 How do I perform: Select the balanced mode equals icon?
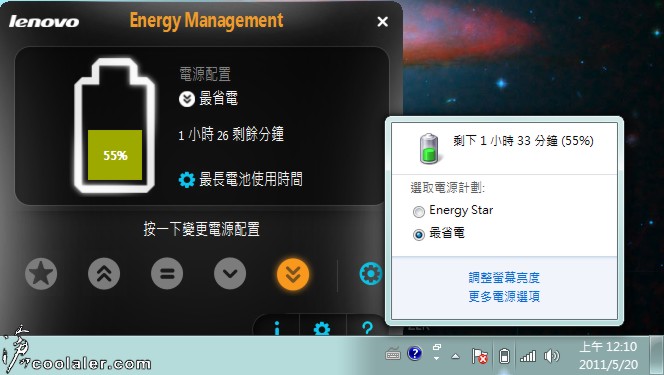[167, 274]
